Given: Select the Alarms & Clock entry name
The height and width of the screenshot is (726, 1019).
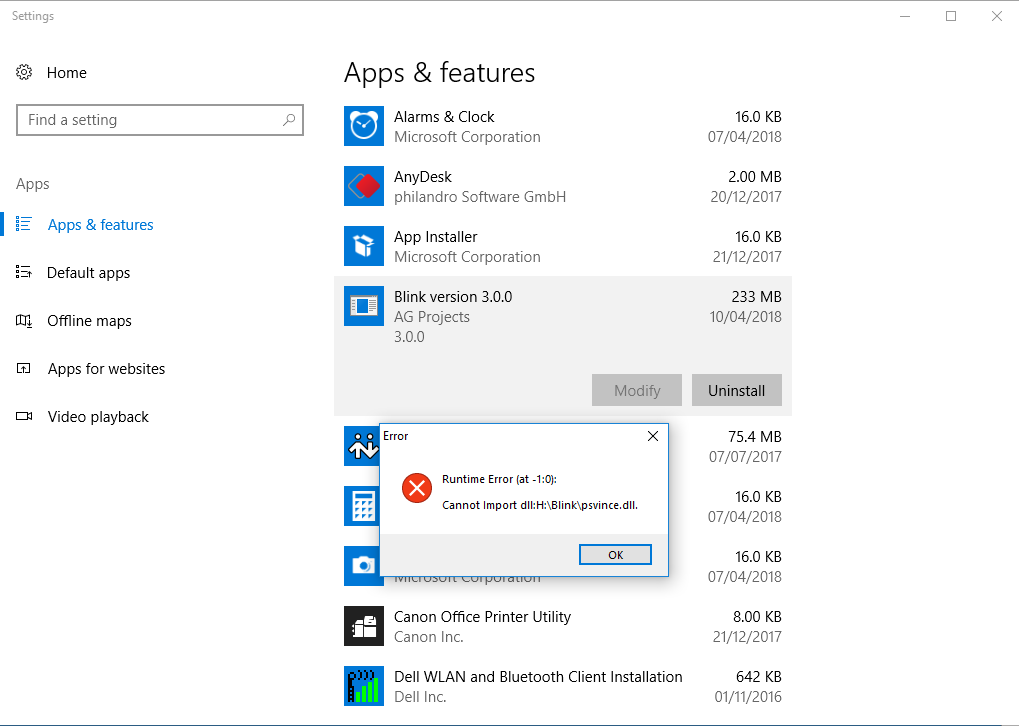Looking at the screenshot, I should pos(444,116).
